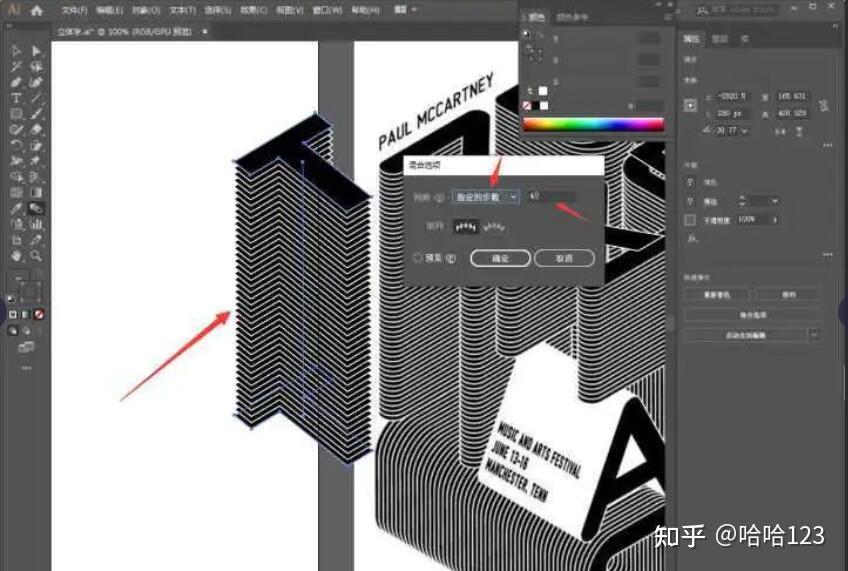Viewport: 848px width, 571px height.
Task: Select the Width tool
Action: (x=16, y=161)
